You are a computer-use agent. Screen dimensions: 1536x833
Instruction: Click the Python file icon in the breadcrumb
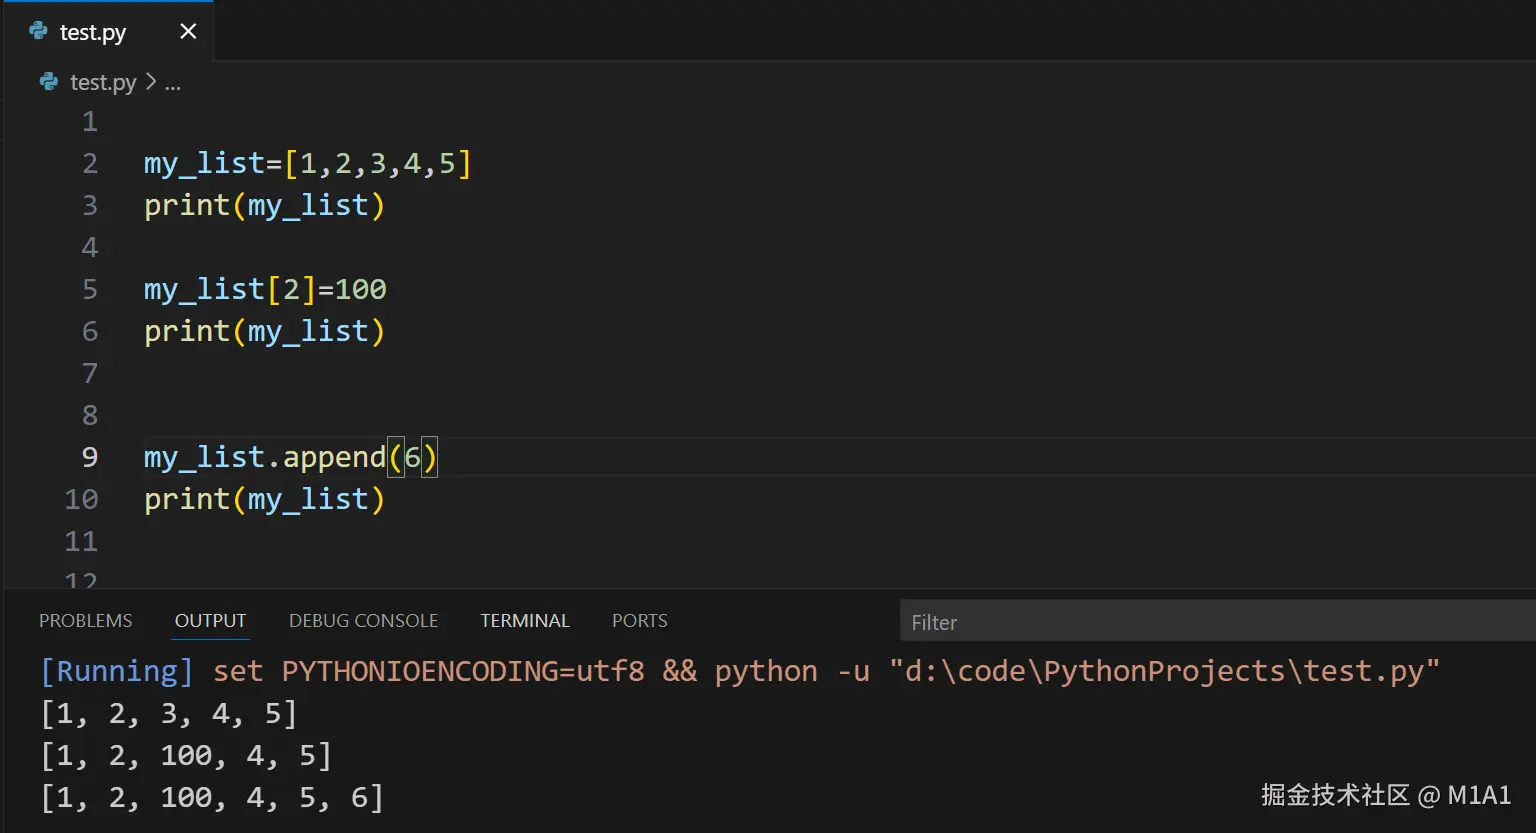49,82
